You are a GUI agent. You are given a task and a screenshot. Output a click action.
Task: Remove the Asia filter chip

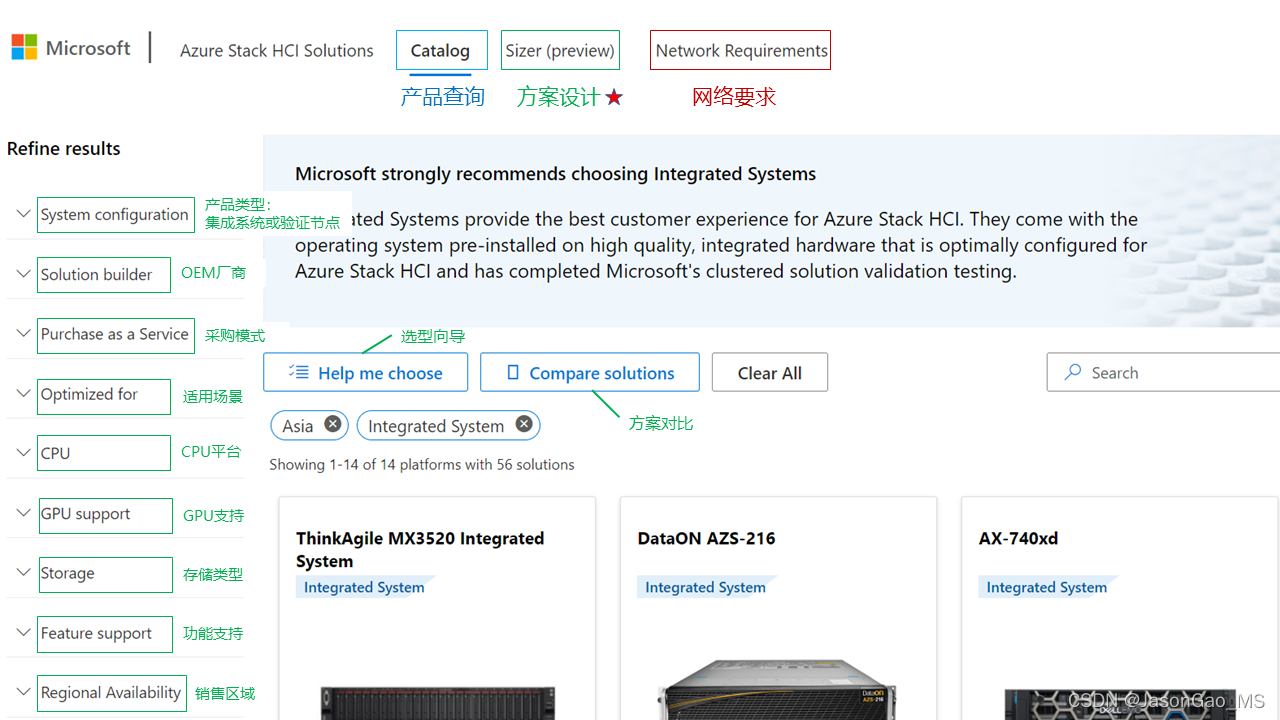333,424
